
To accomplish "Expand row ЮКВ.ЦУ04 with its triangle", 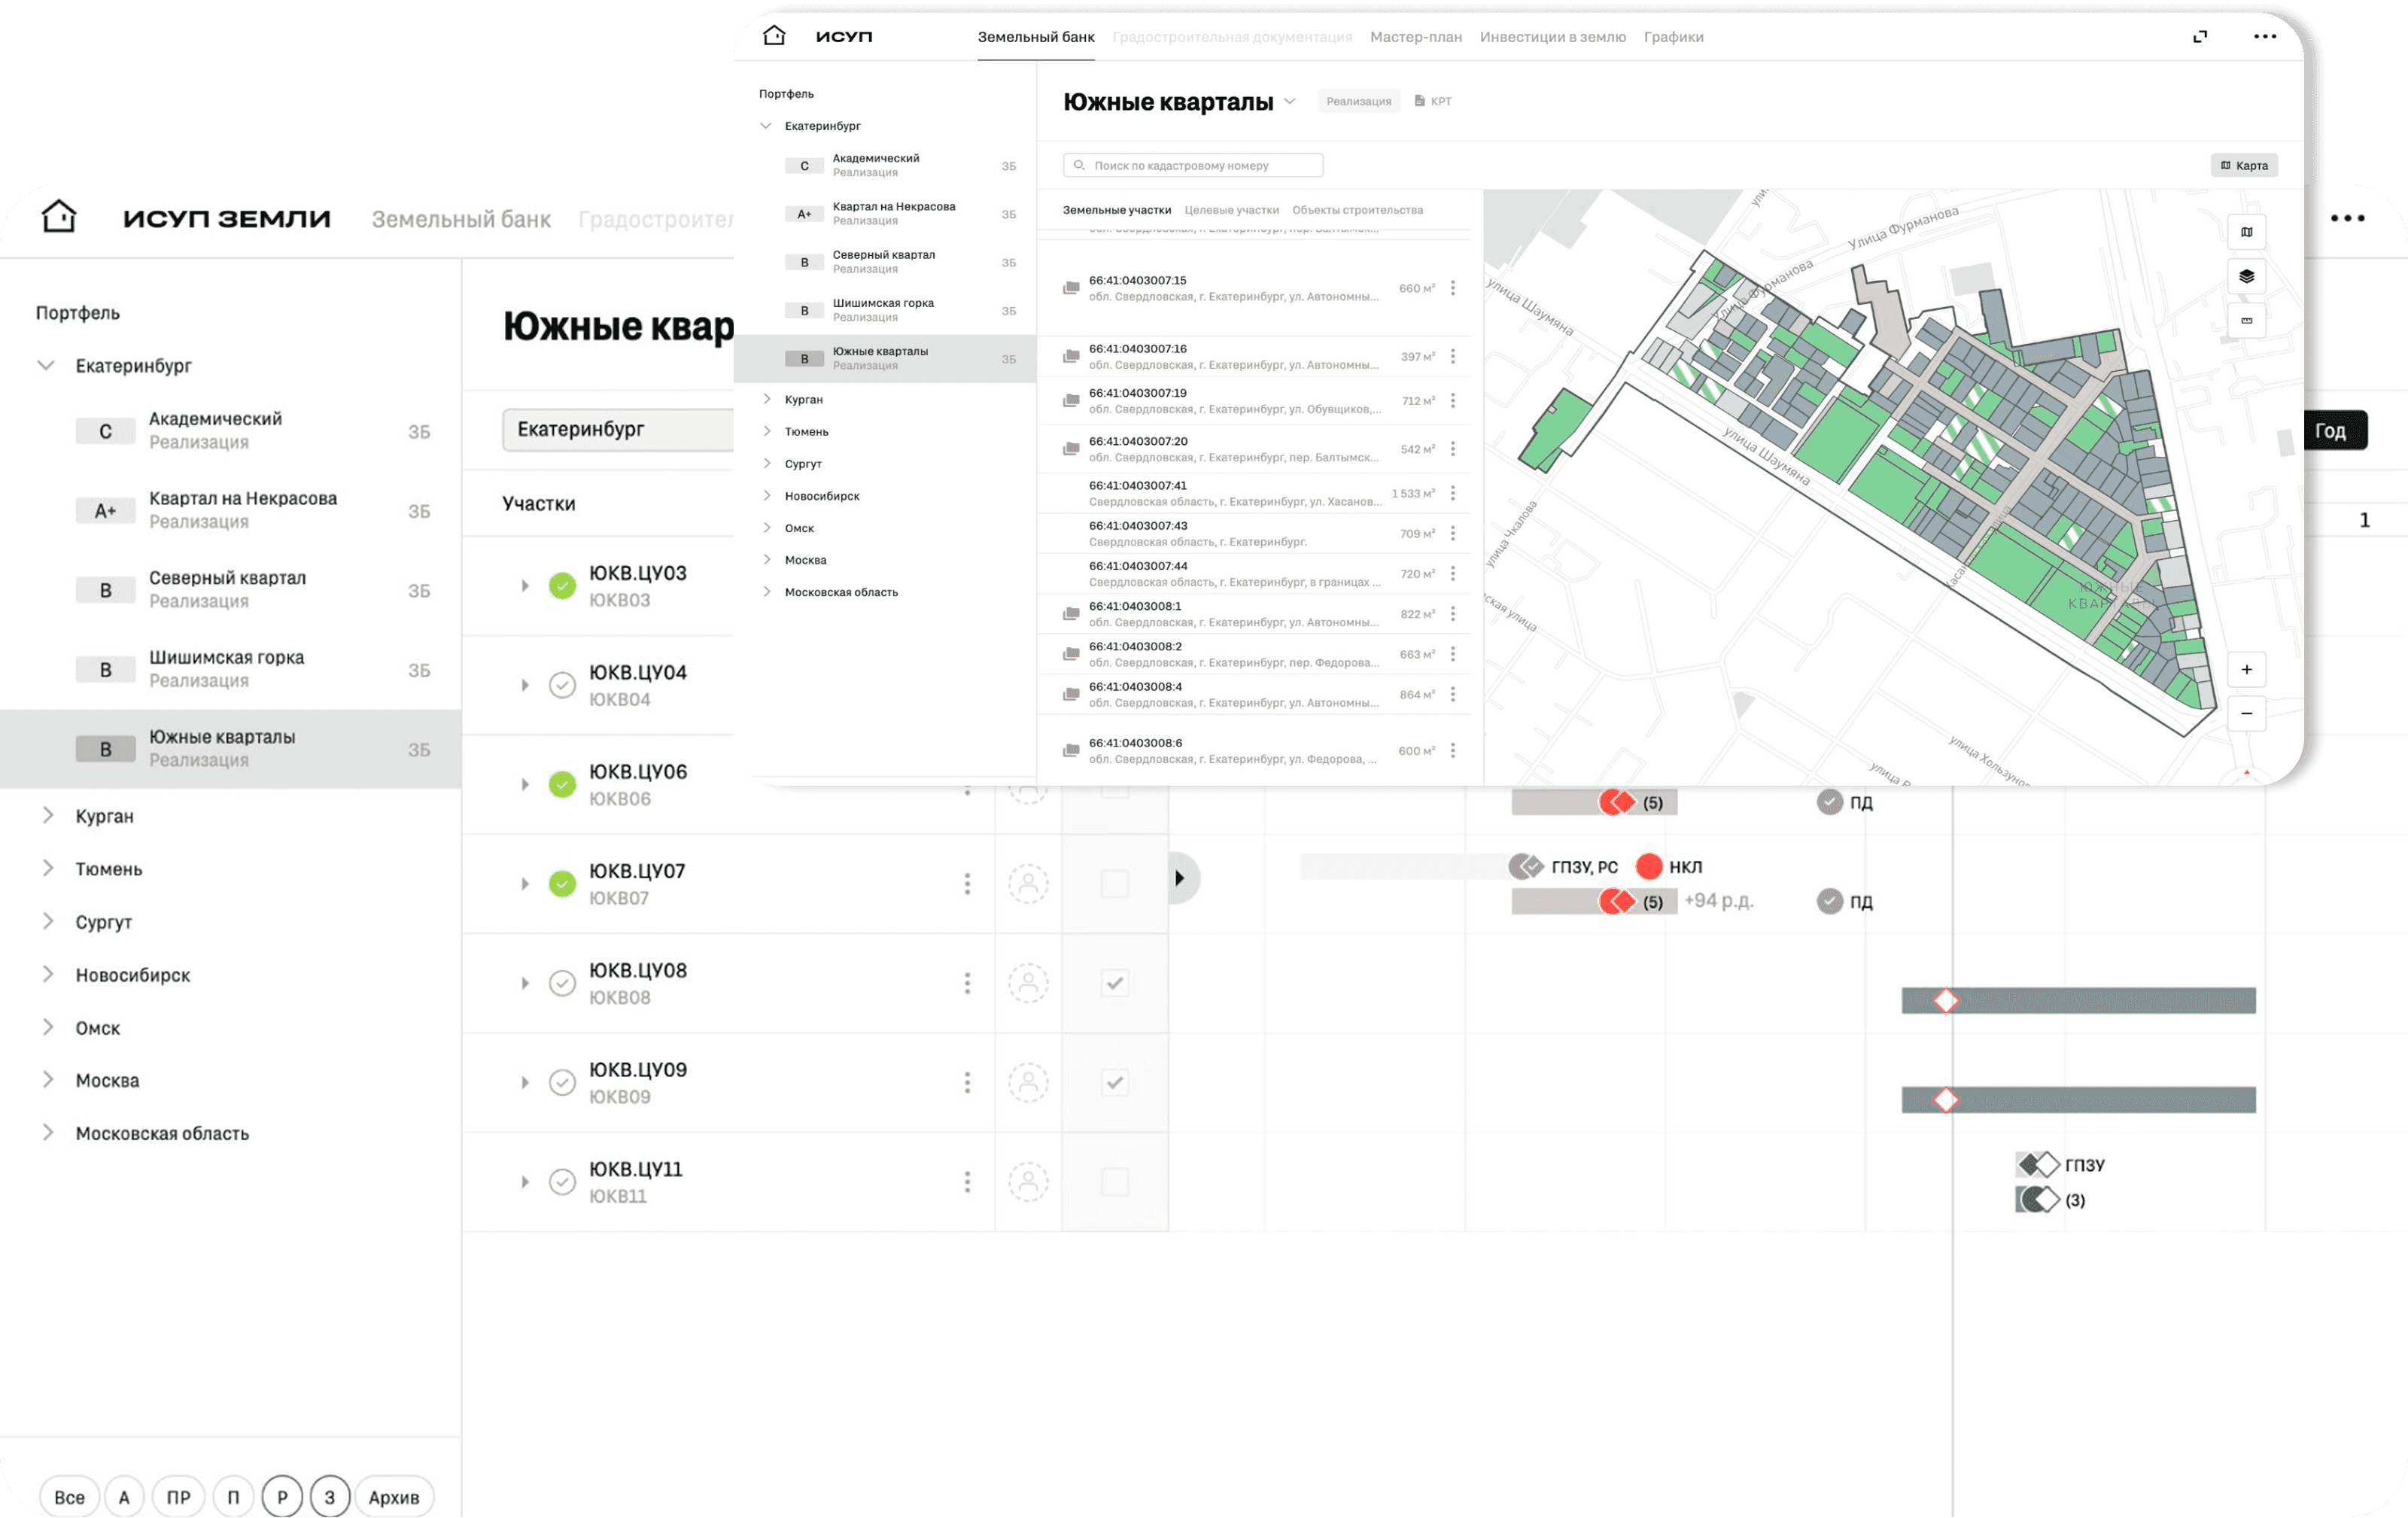I will click(525, 685).
